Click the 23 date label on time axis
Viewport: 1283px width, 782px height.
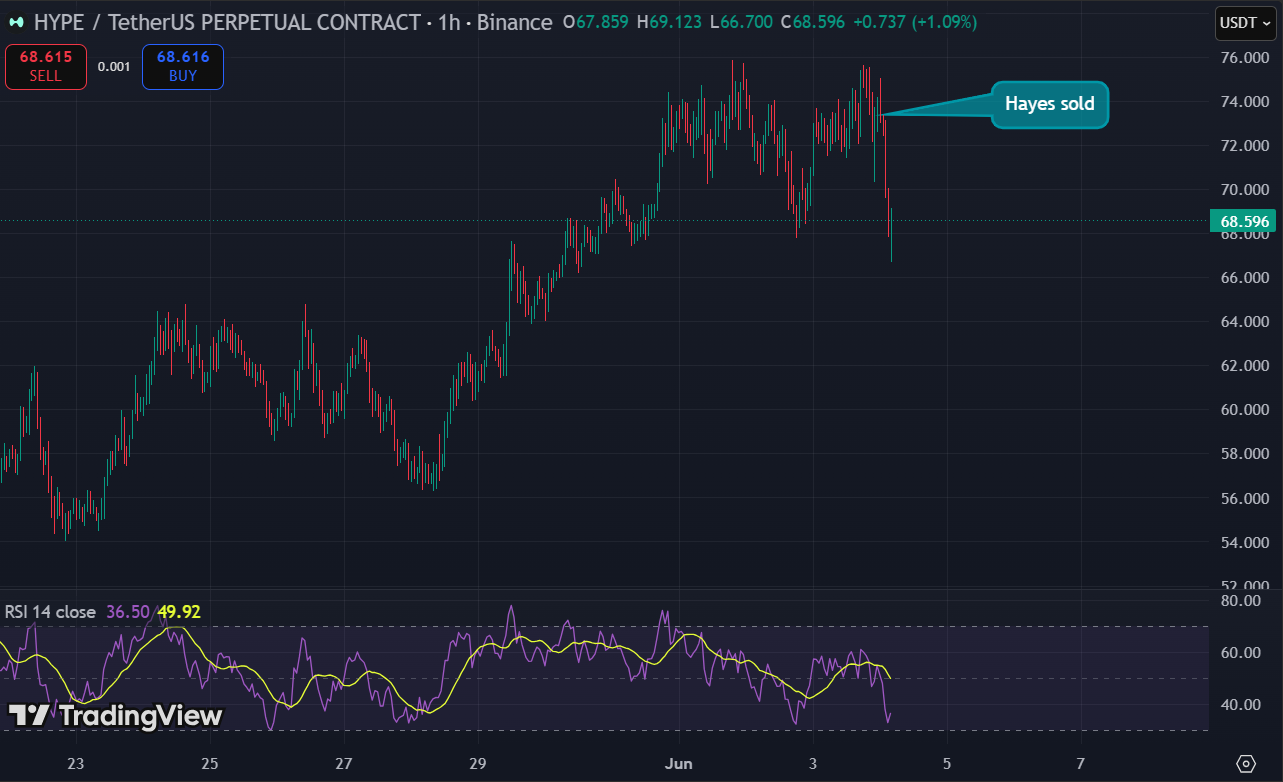[x=75, y=764]
